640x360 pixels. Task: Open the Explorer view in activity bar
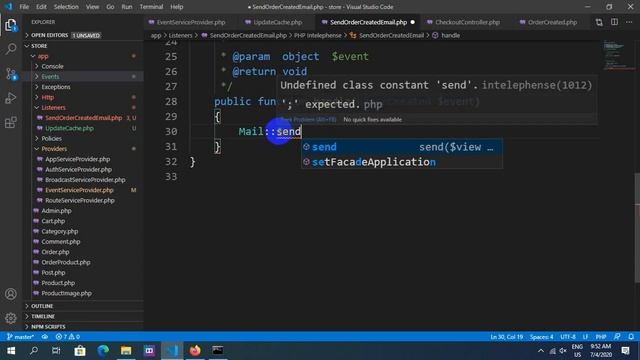pos(11,25)
